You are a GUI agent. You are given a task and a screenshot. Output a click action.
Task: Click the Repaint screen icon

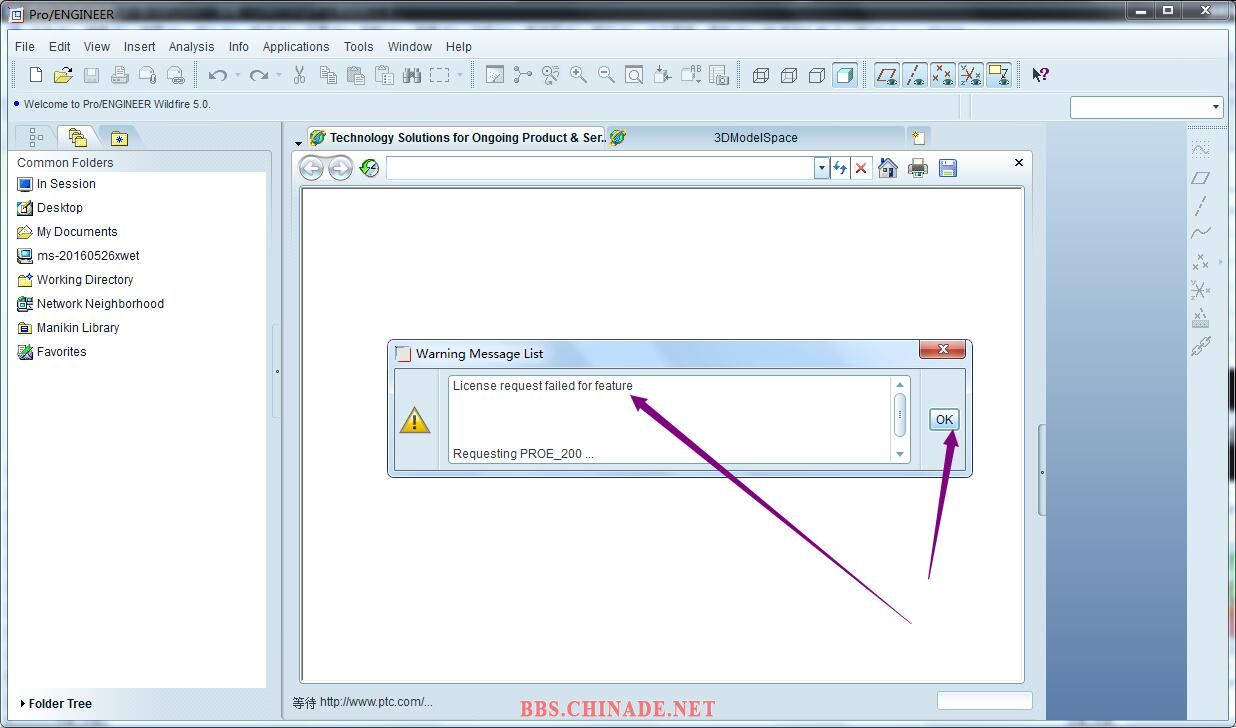point(494,75)
